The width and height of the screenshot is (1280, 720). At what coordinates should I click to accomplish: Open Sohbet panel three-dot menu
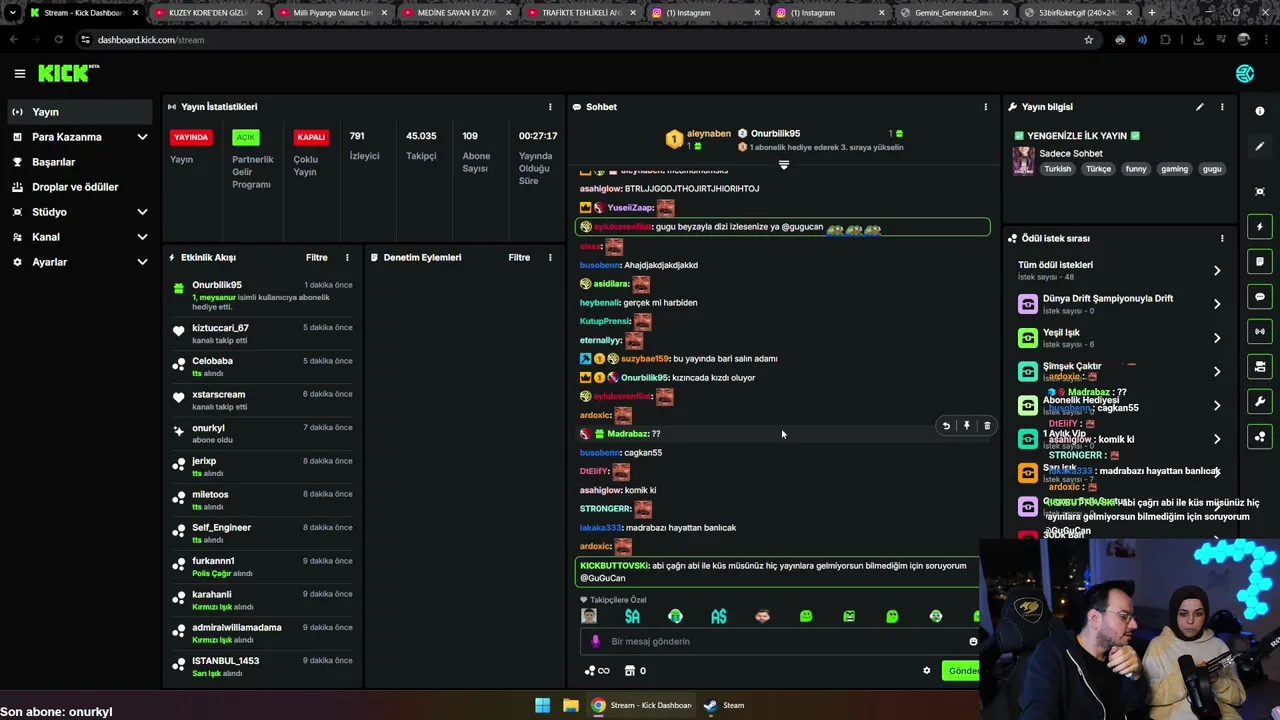[986, 107]
